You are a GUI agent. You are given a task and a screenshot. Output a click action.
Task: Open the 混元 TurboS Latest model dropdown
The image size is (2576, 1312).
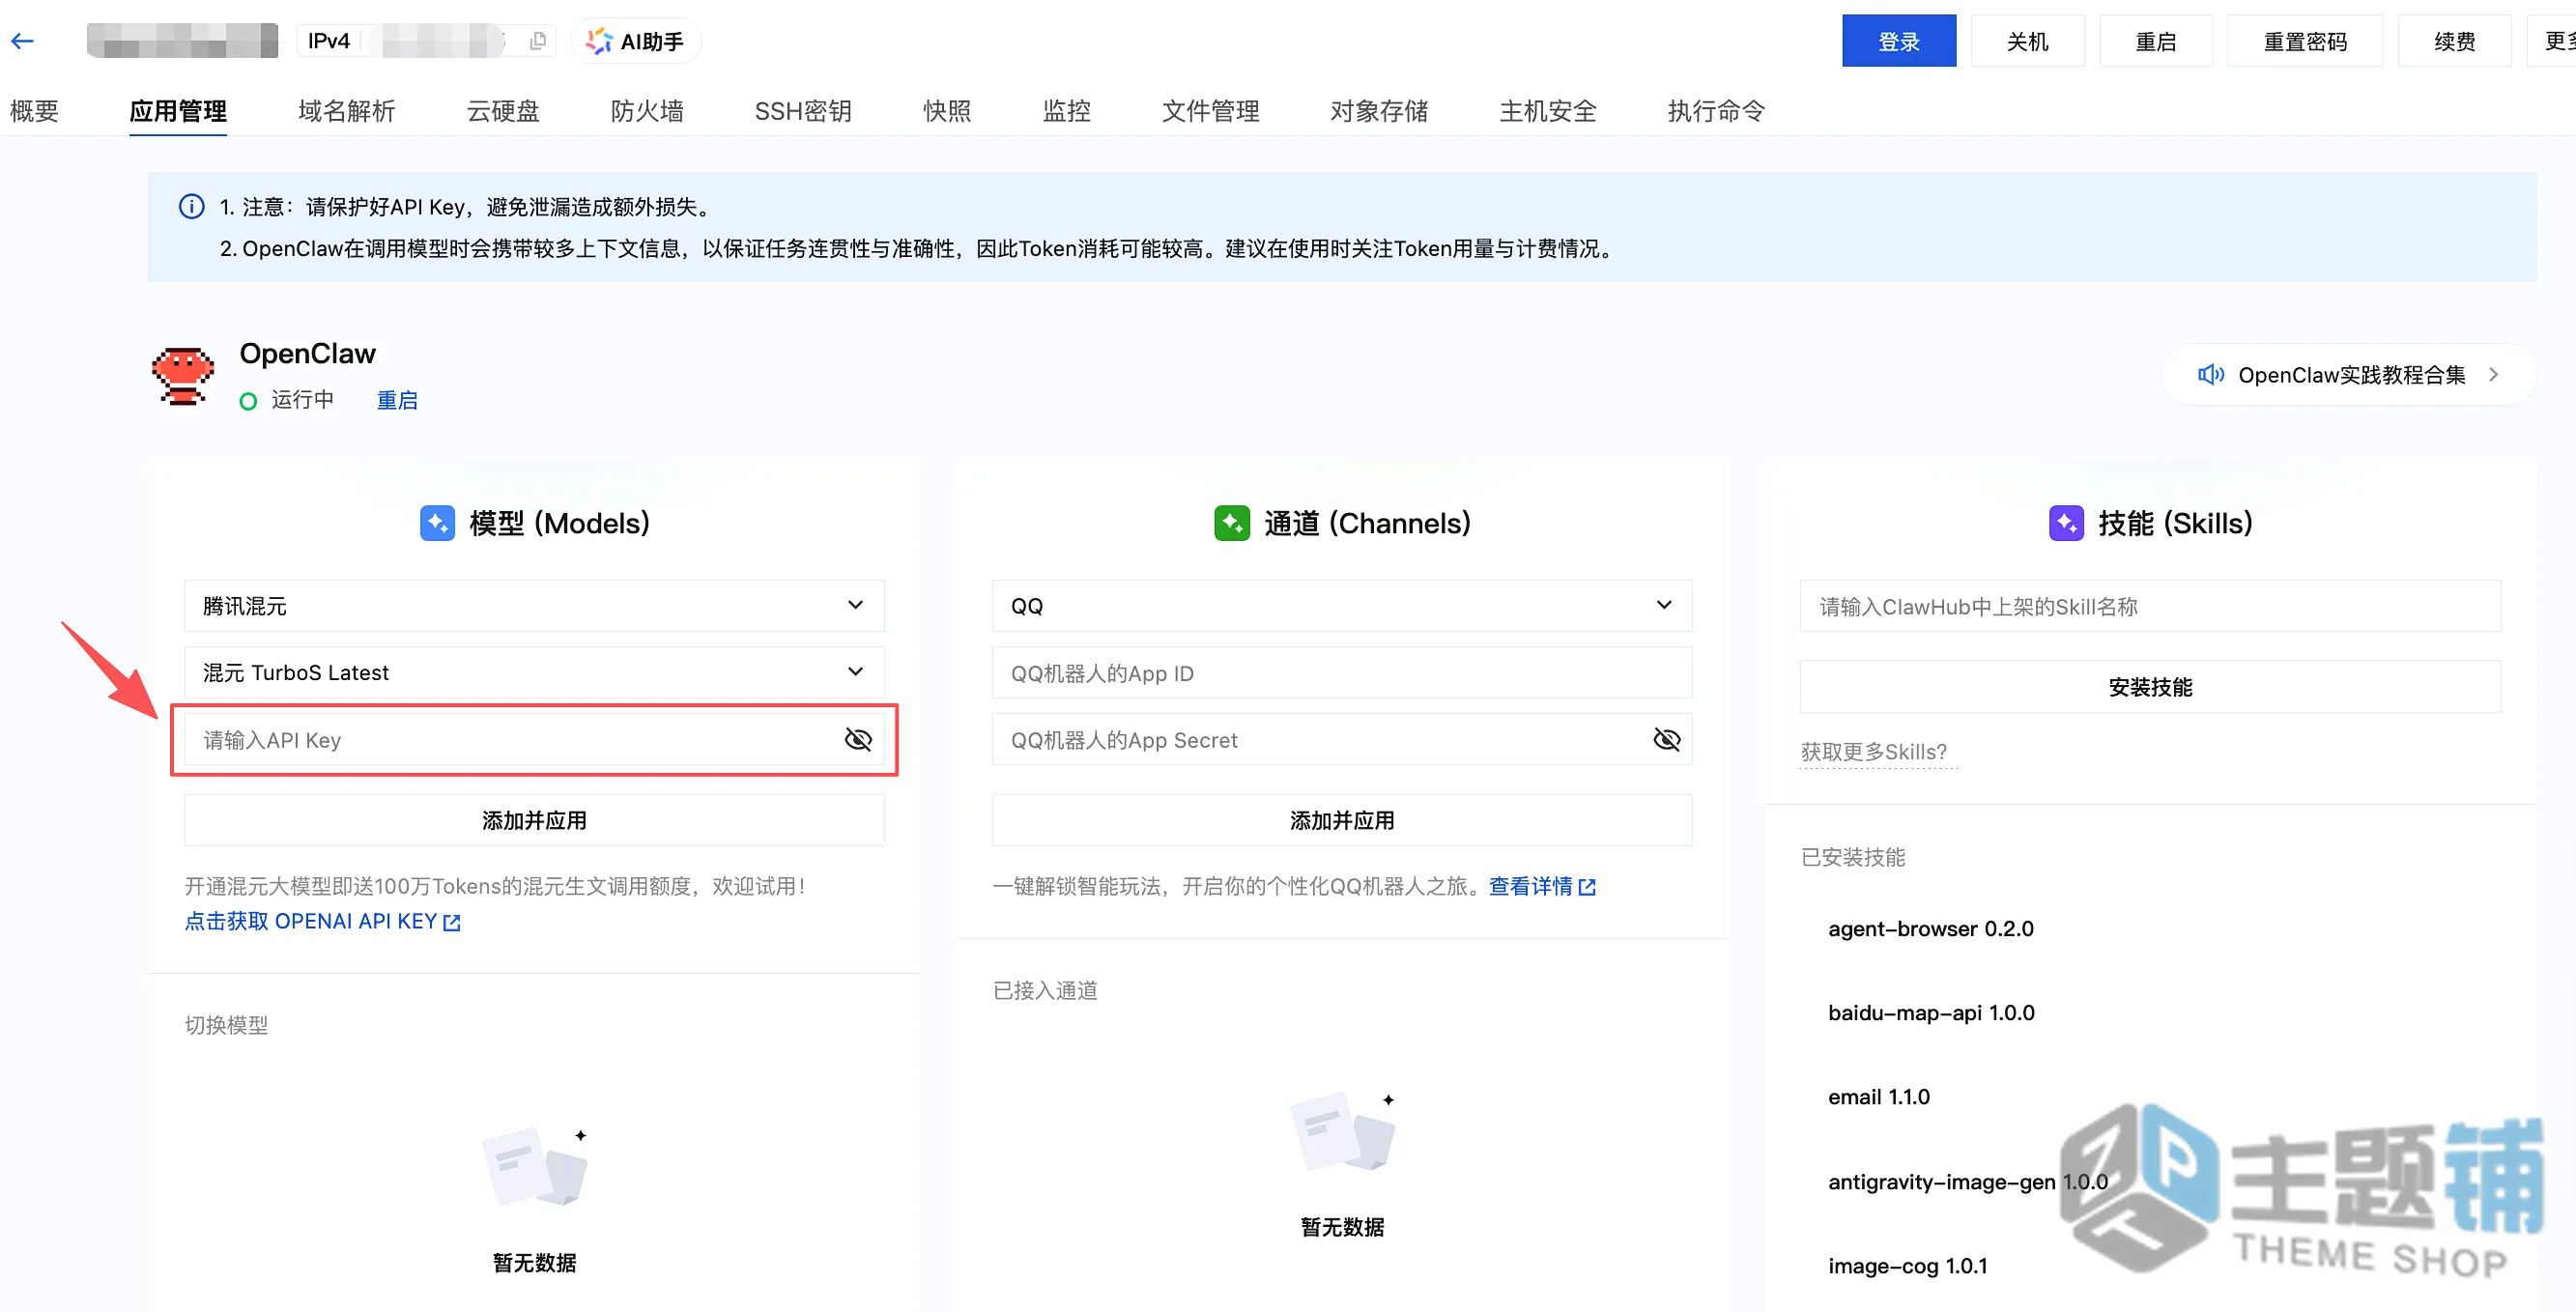tap(534, 672)
